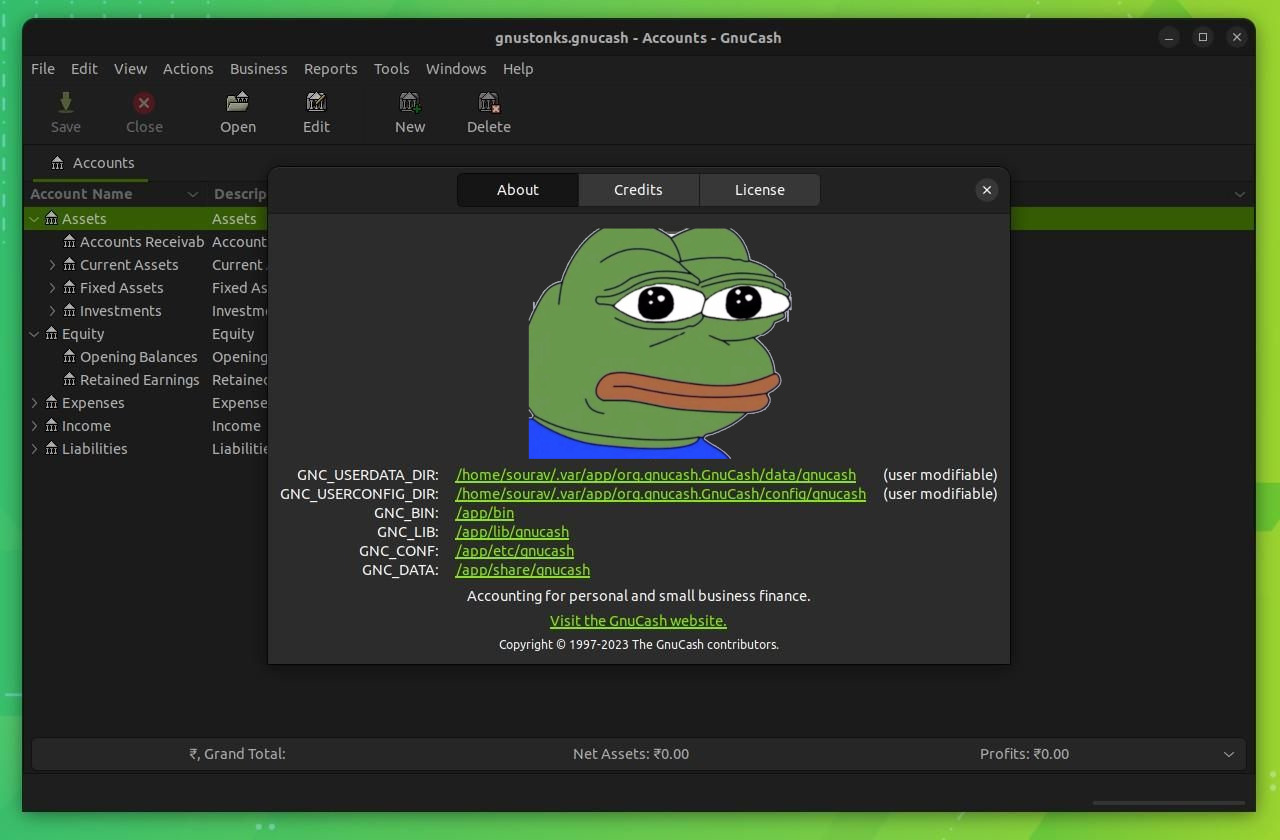The image size is (1280, 840).
Task: Collapse the Assets account tree
Action: pyautogui.click(x=34, y=219)
